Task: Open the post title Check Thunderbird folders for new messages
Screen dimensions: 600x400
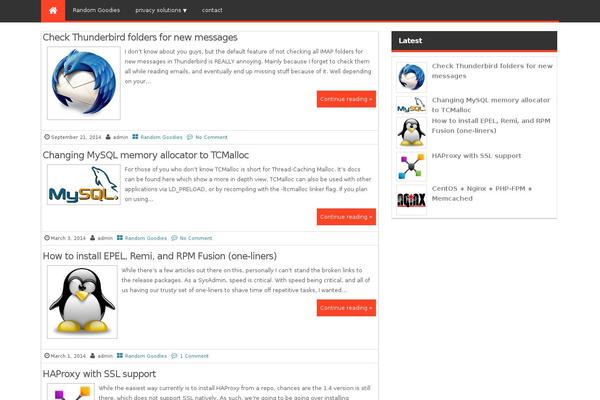Action: tap(140, 38)
